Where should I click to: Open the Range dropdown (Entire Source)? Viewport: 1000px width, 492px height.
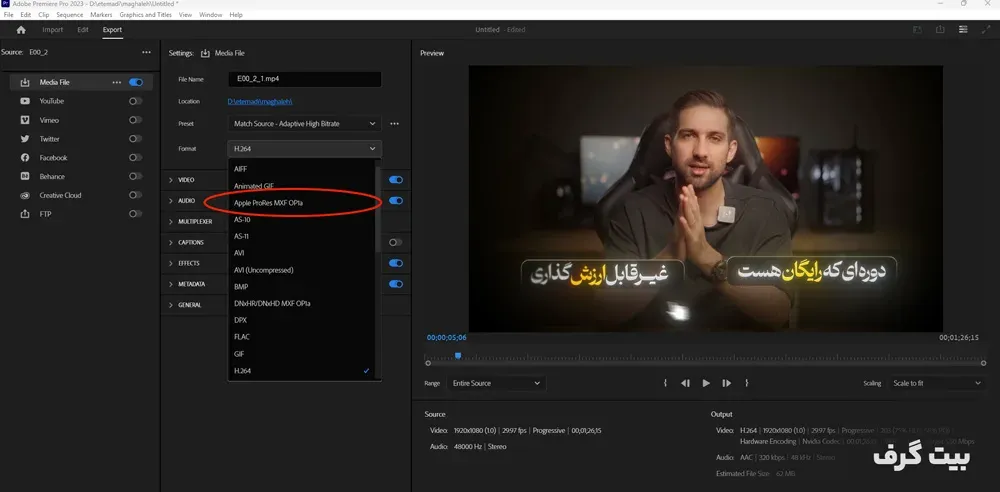coord(496,383)
